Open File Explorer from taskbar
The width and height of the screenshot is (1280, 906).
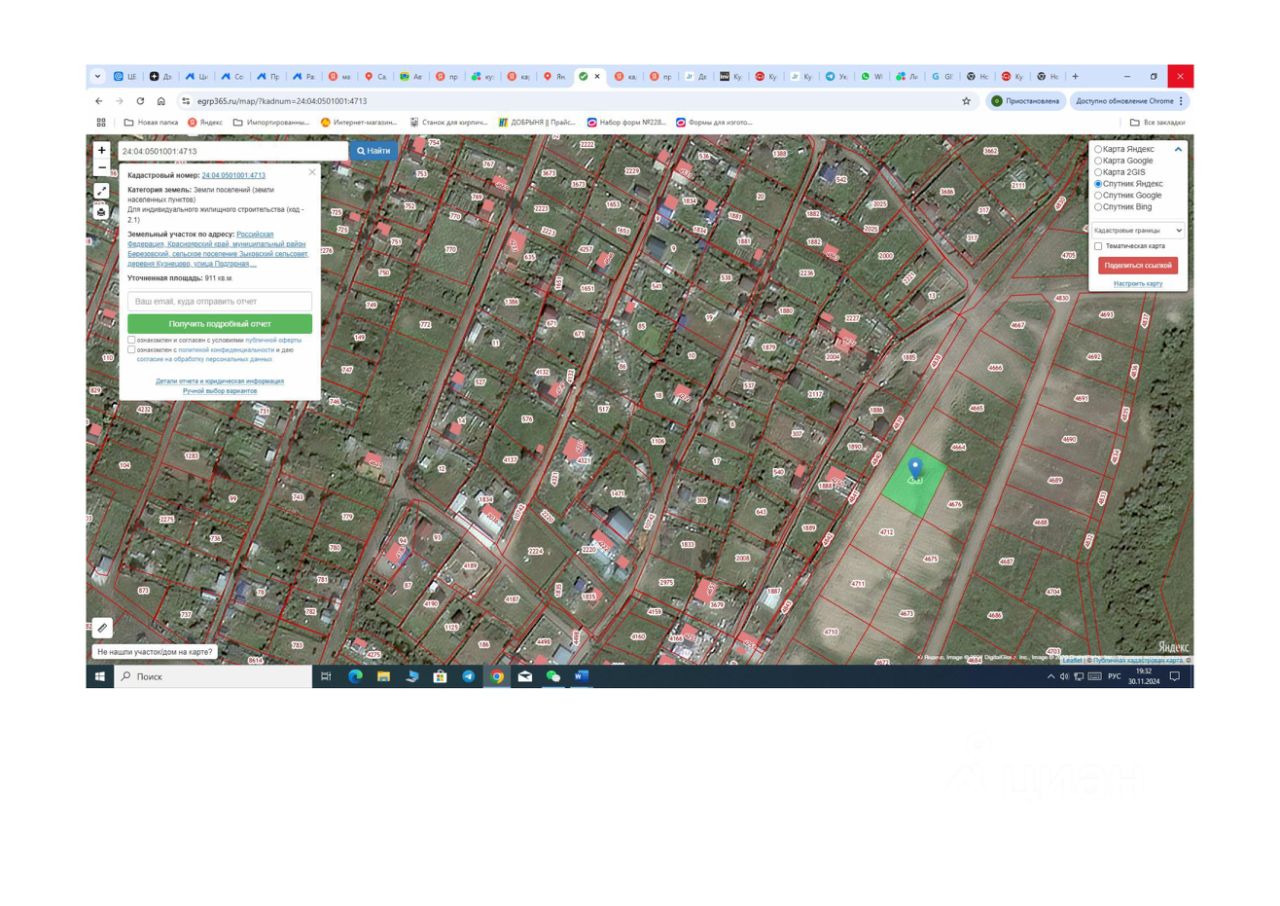[383, 677]
